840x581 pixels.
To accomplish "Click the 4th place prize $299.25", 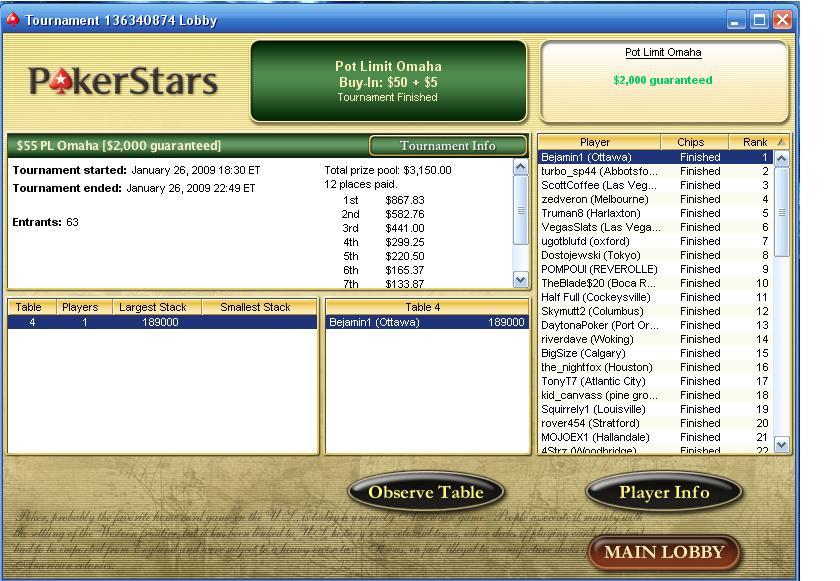I will [x=404, y=242].
